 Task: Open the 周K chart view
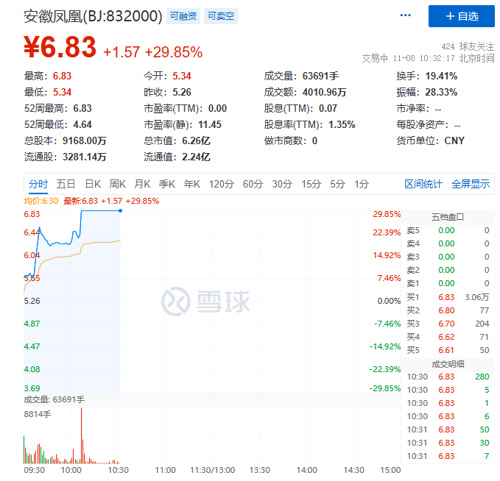pyautogui.click(x=117, y=184)
